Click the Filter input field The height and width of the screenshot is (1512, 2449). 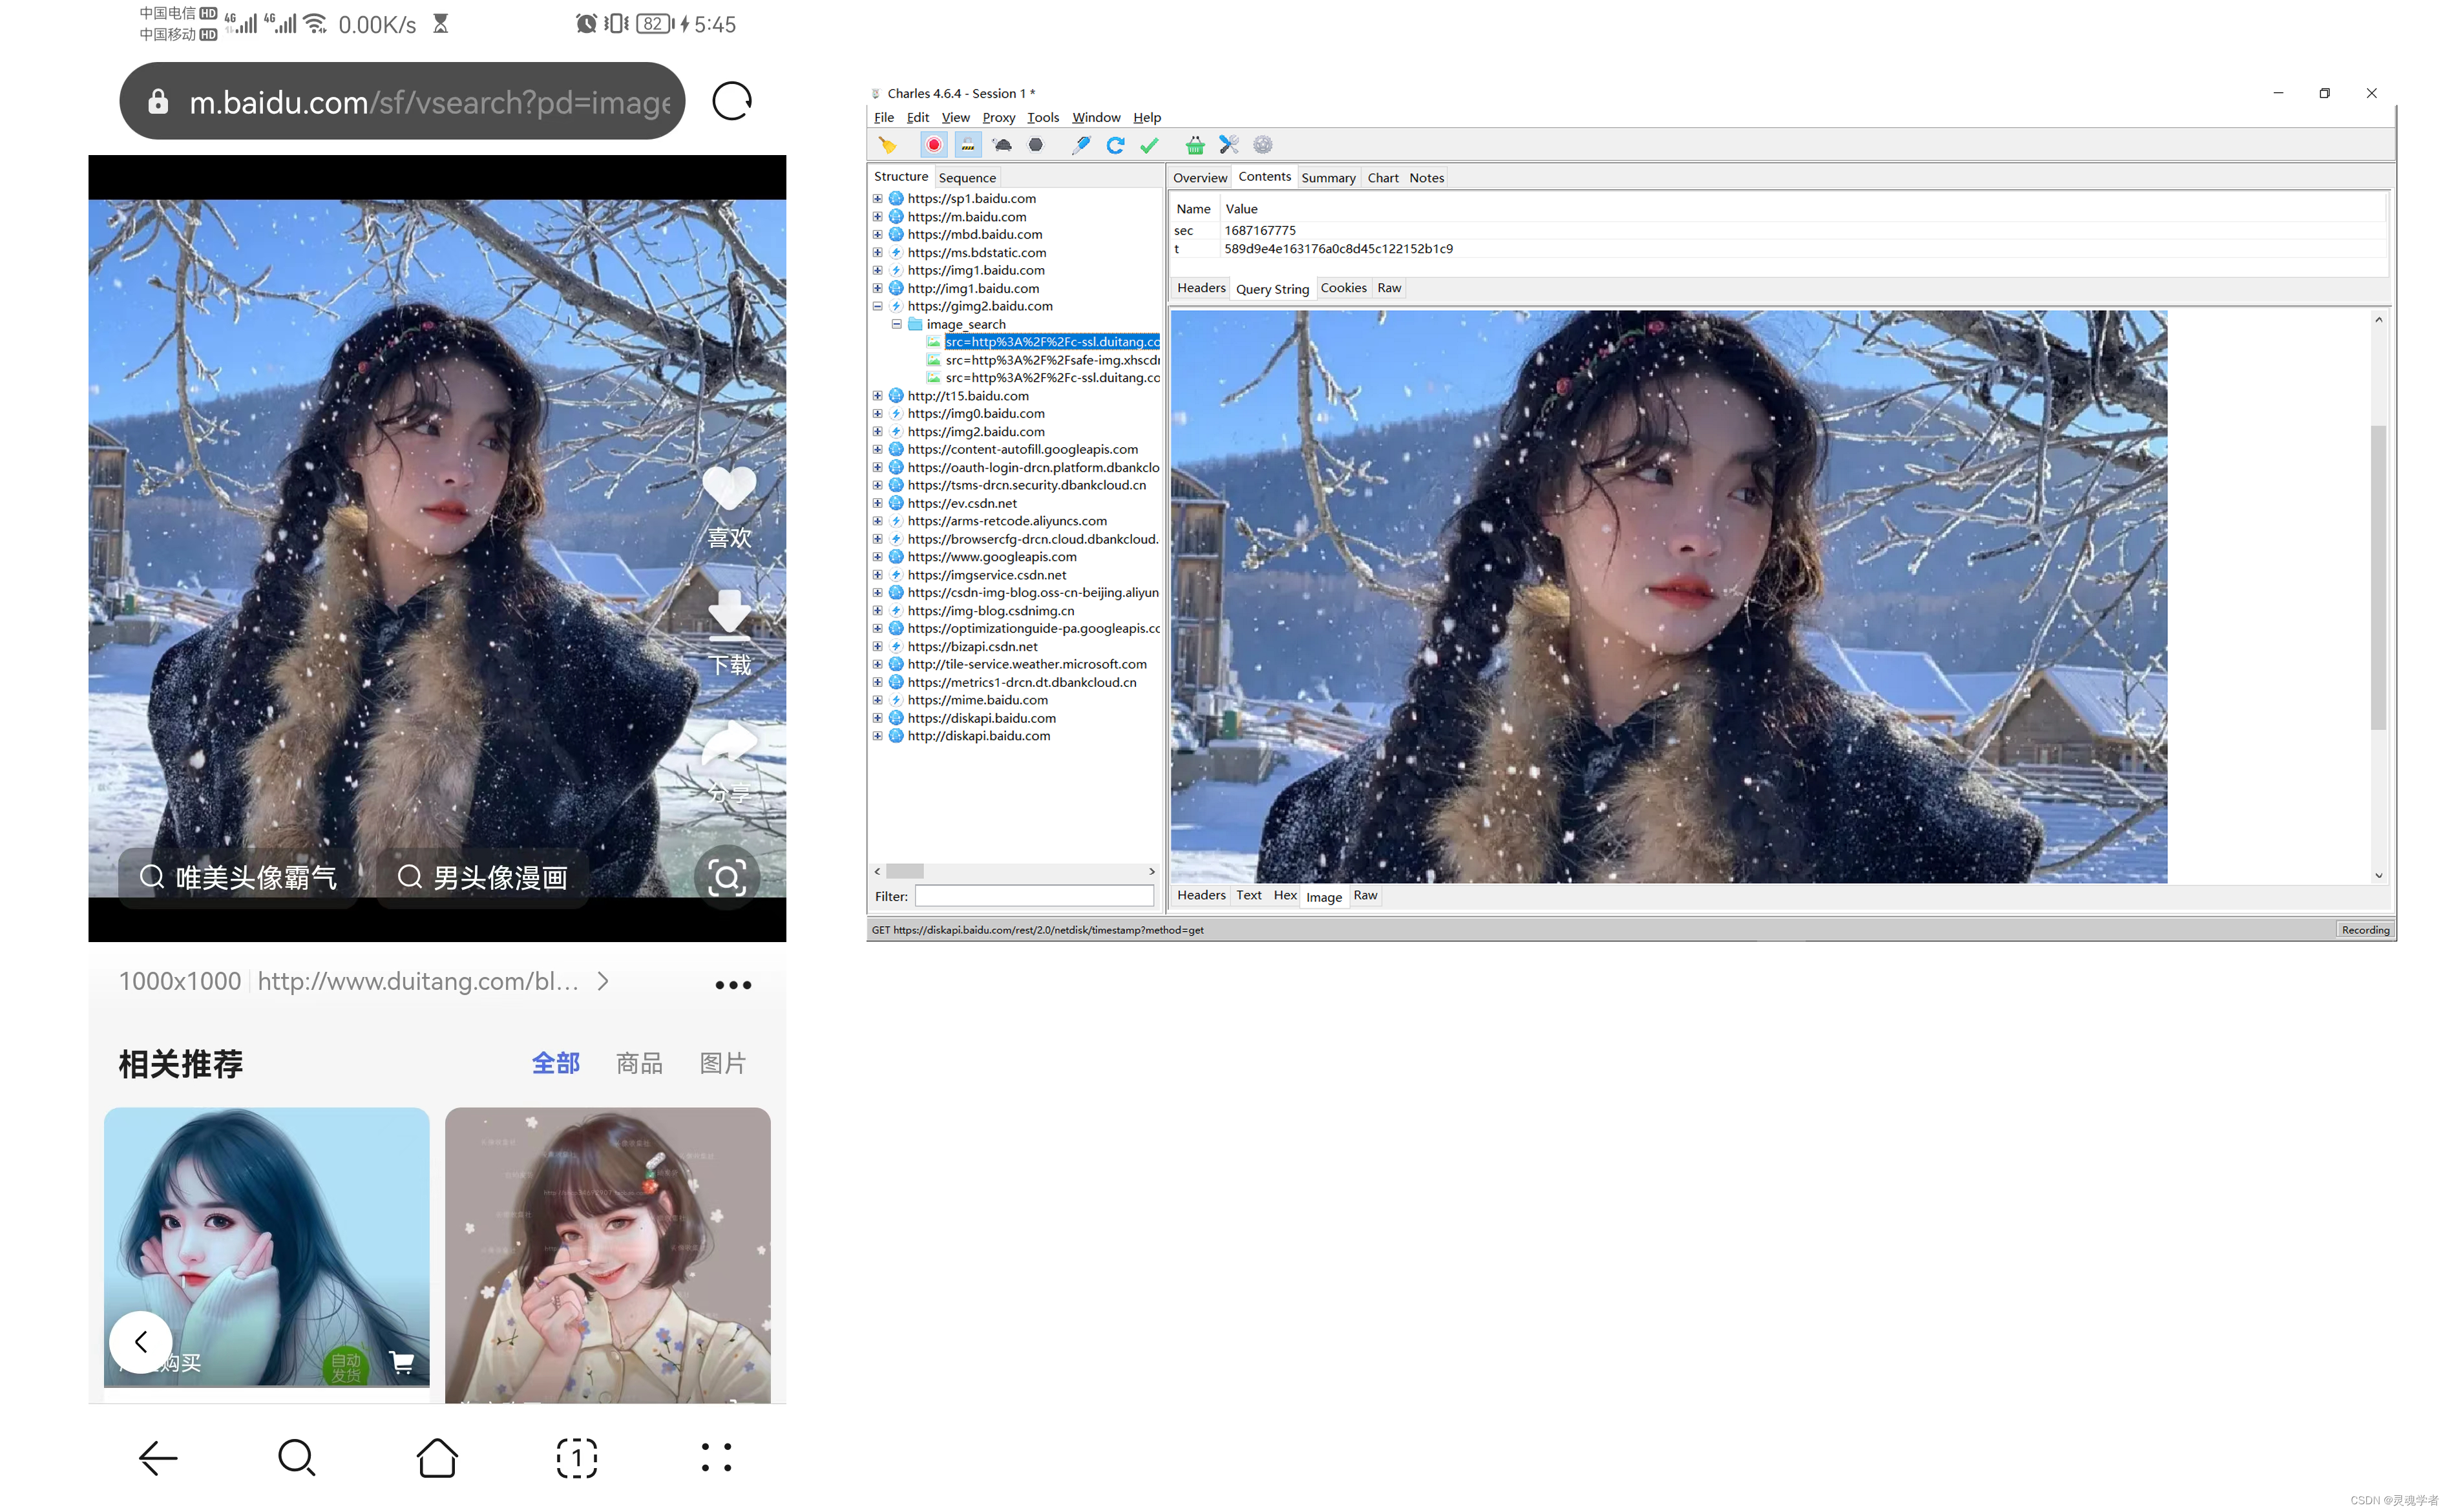tap(1034, 897)
